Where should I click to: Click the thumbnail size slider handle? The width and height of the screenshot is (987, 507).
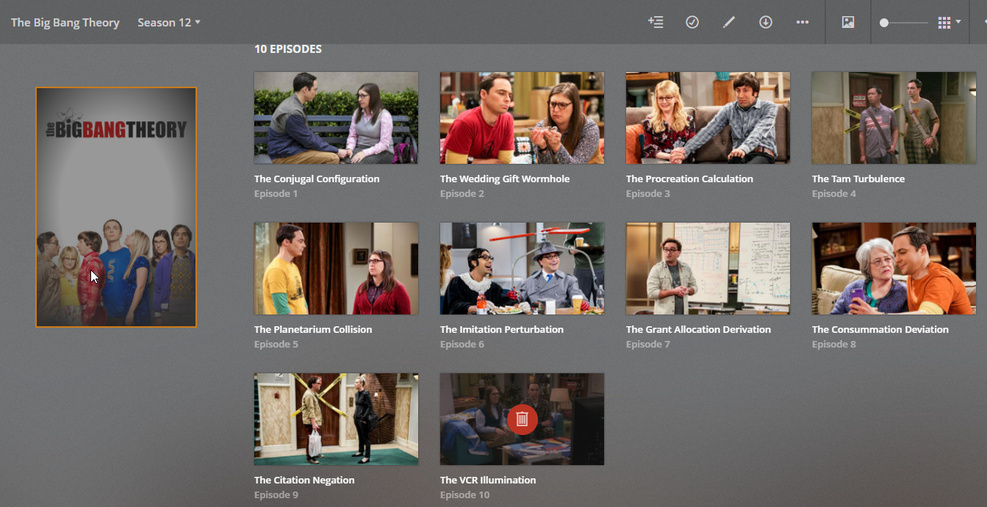click(884, 23)
